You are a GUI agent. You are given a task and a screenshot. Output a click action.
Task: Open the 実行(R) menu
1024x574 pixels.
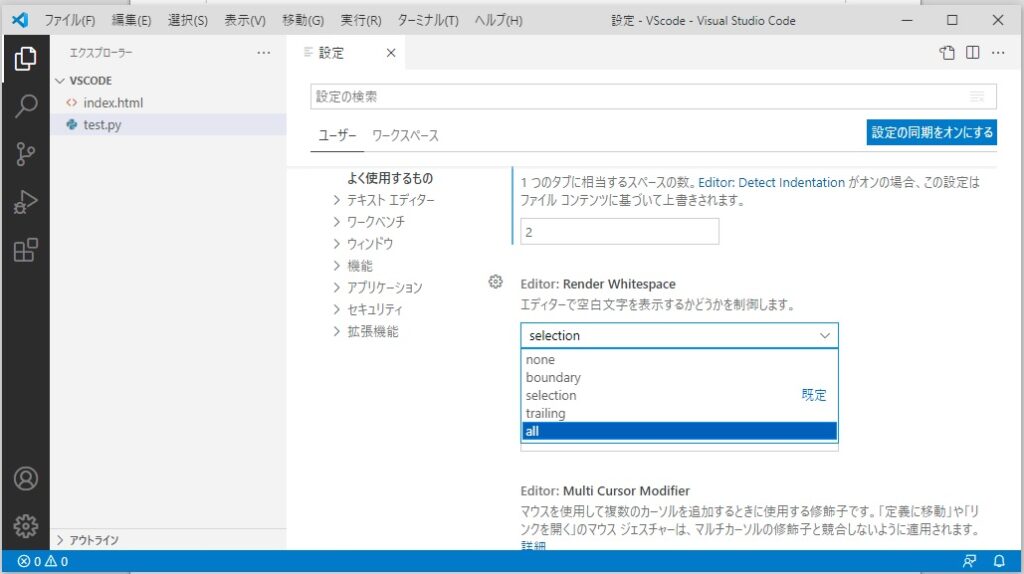click(x=360, y=20)
